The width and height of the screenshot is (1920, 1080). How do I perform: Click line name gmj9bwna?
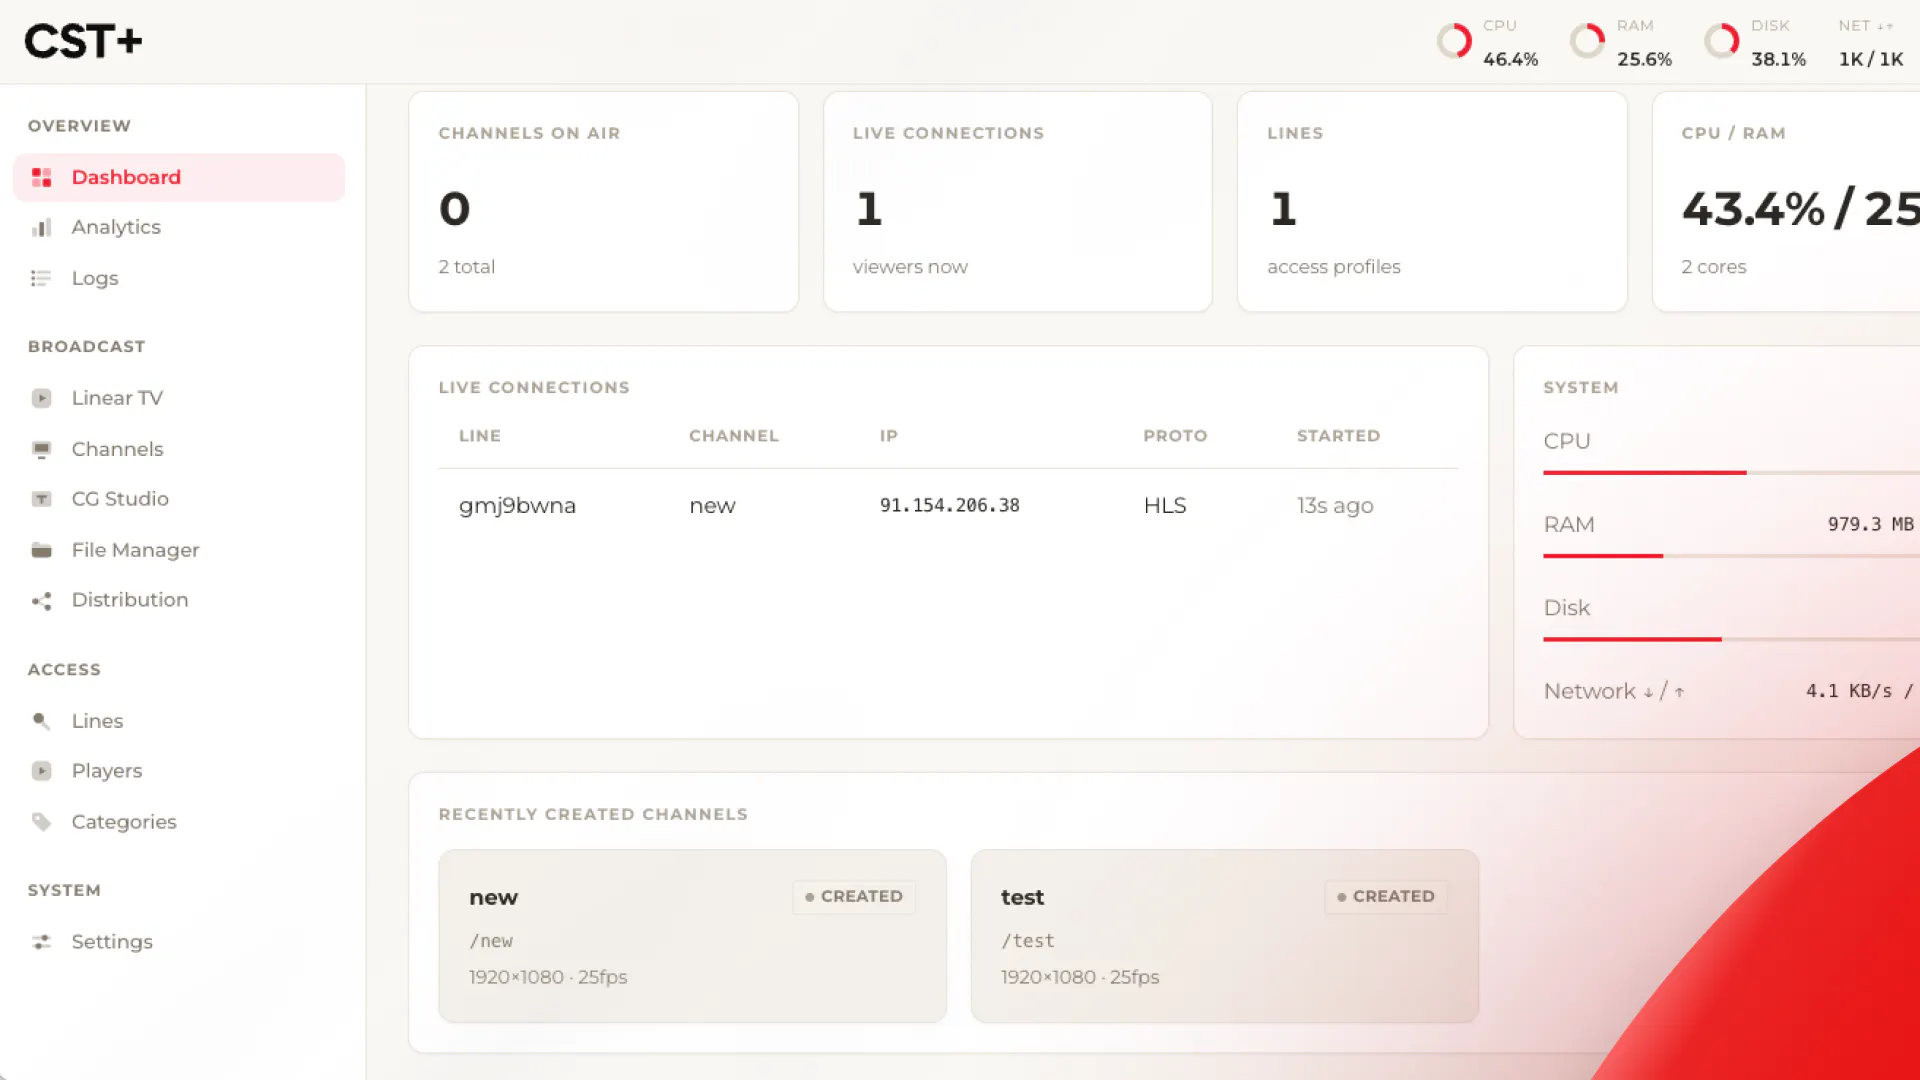click(517, 505)
